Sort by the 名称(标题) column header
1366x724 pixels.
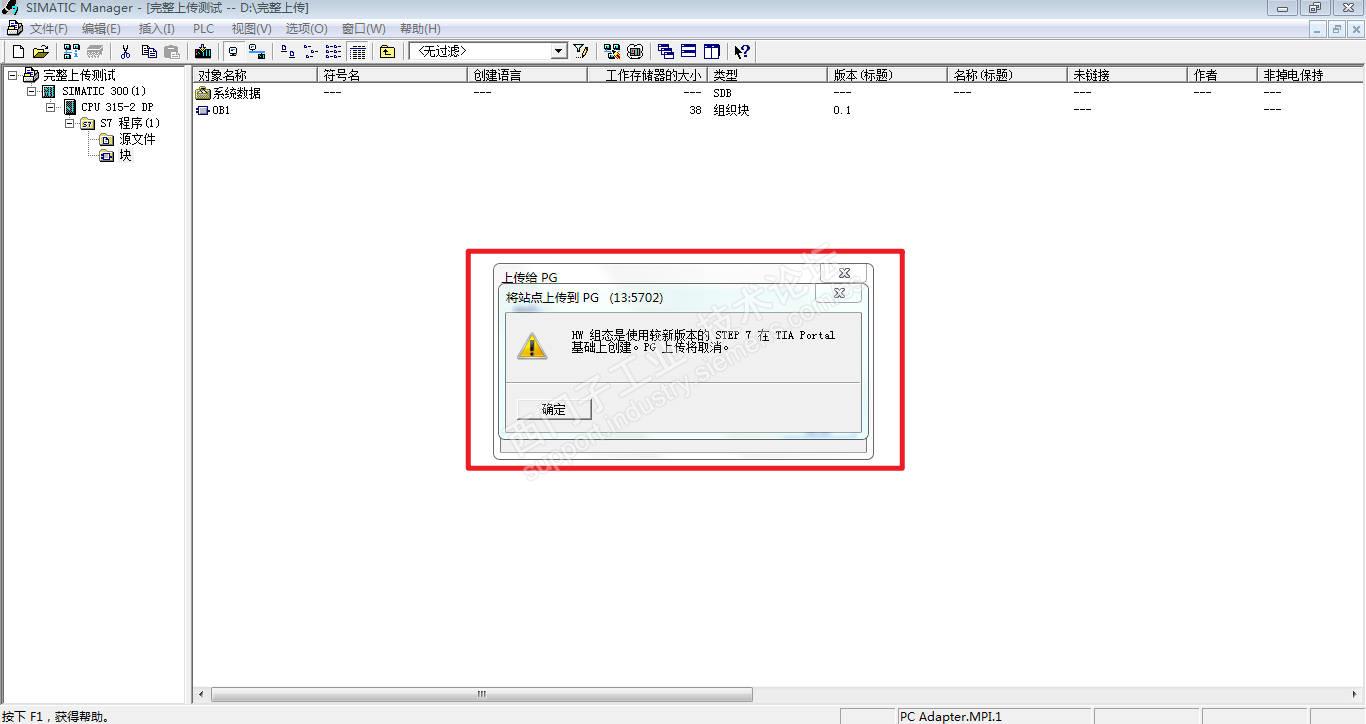1008,75
